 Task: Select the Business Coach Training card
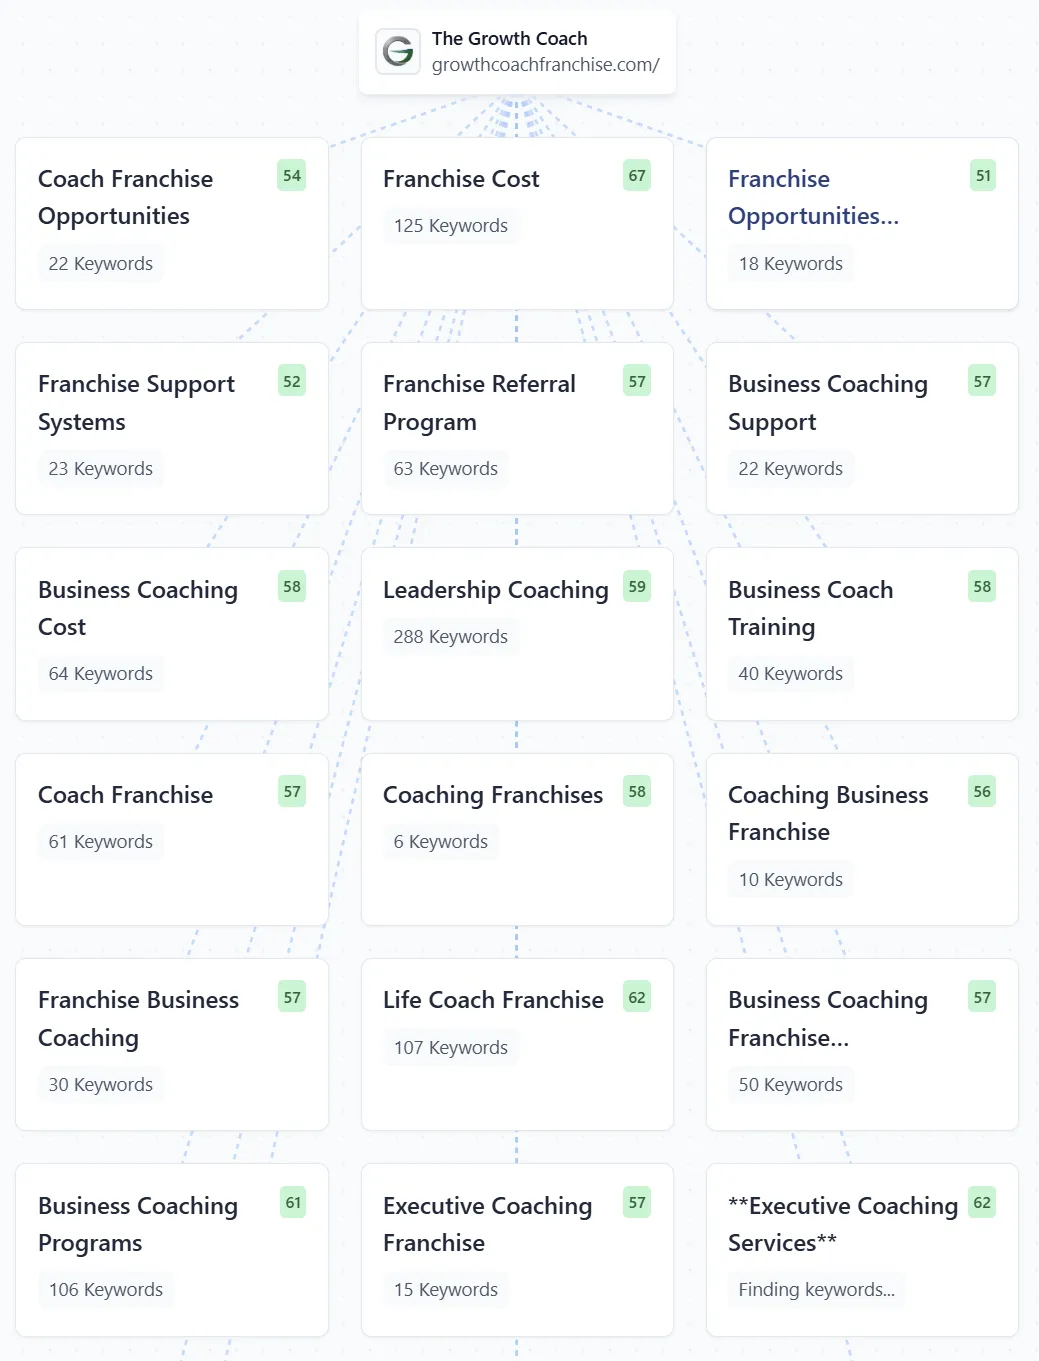861,633
